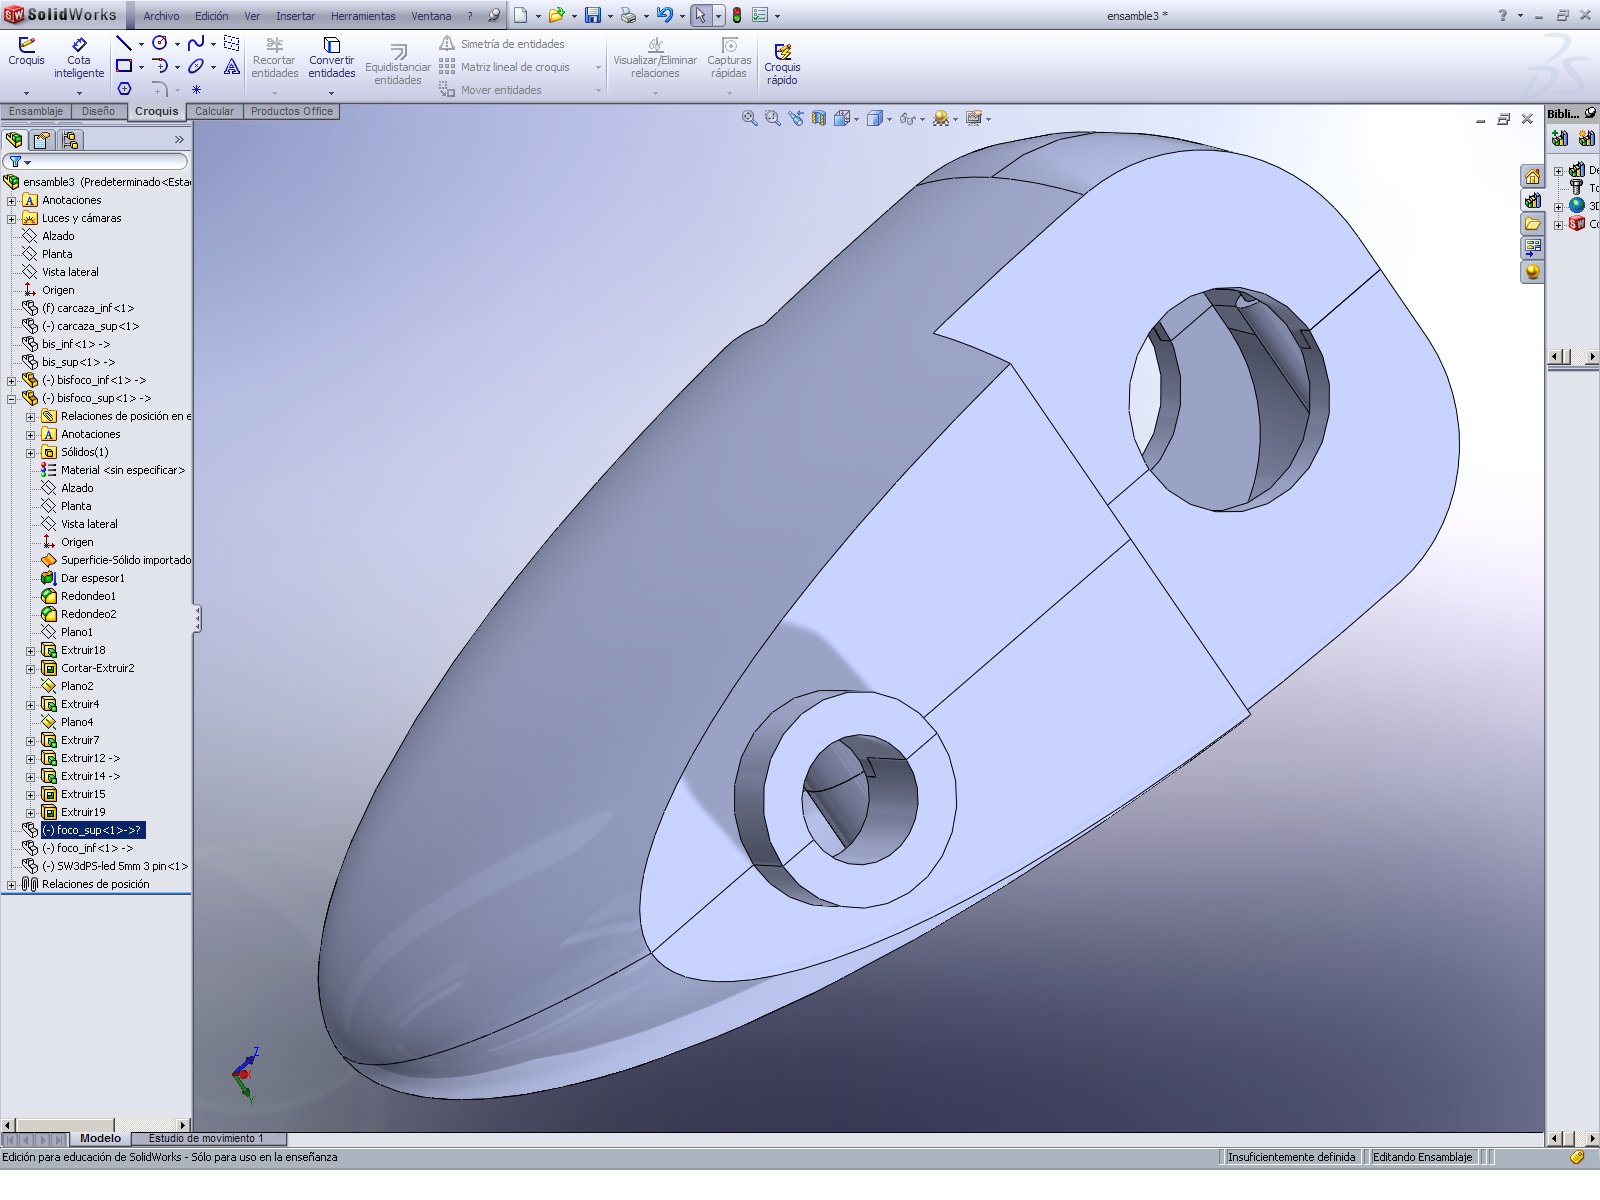This screenshot has width=1600, height=1200.
Task: Expand Anotaciones under ensamble3
Action: [x=11, y=200]
